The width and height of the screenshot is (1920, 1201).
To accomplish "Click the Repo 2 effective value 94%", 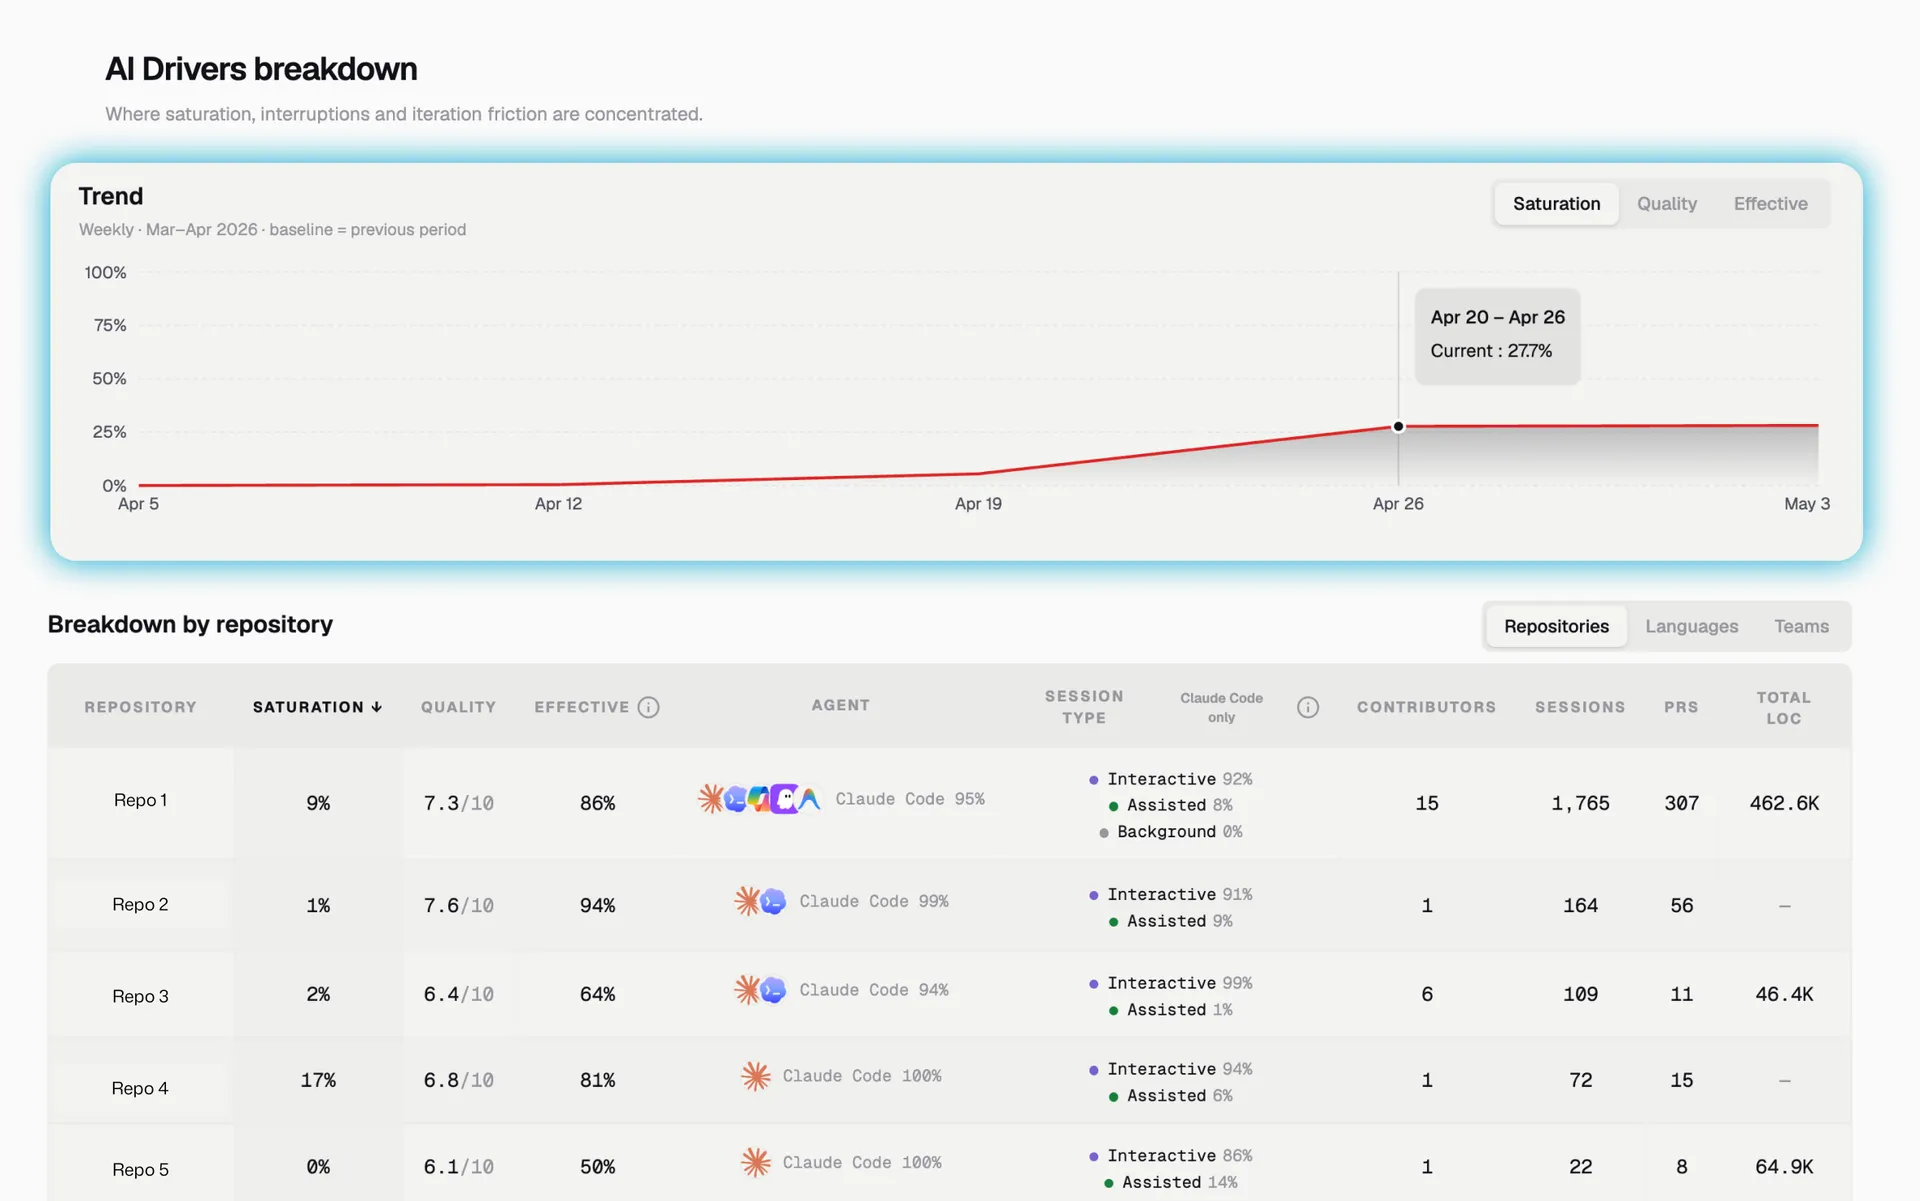I will coord(597,905).
